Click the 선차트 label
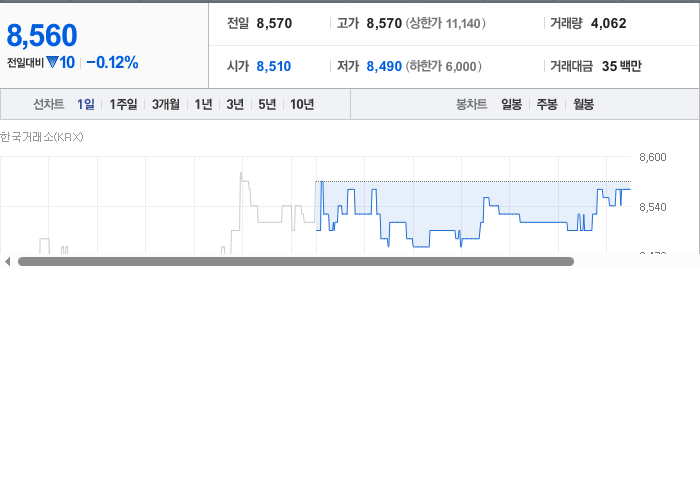700x490 pixels. point(49,104)
